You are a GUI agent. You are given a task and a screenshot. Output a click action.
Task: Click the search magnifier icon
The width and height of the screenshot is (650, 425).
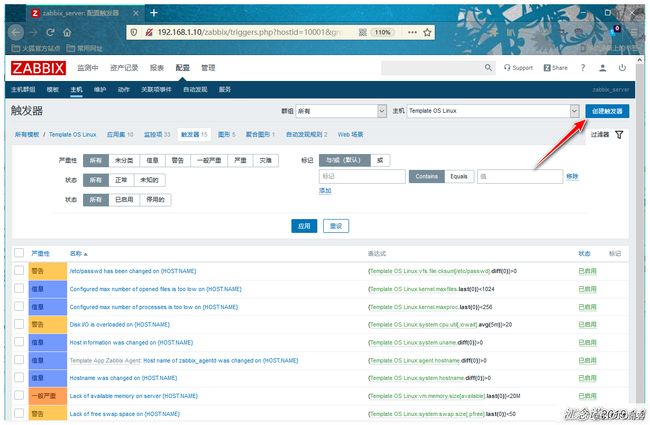click(x=488, y=68)
